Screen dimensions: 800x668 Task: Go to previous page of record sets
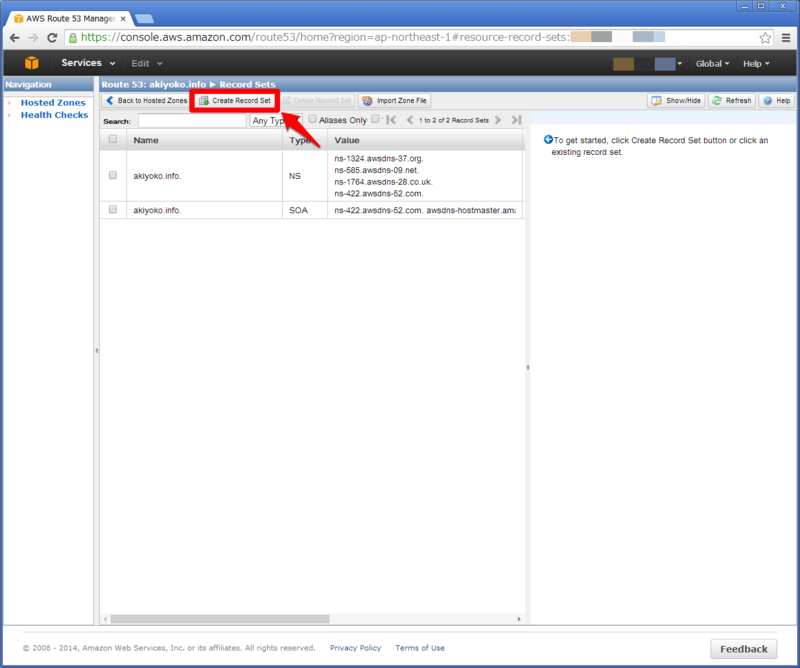pos(409,120)
